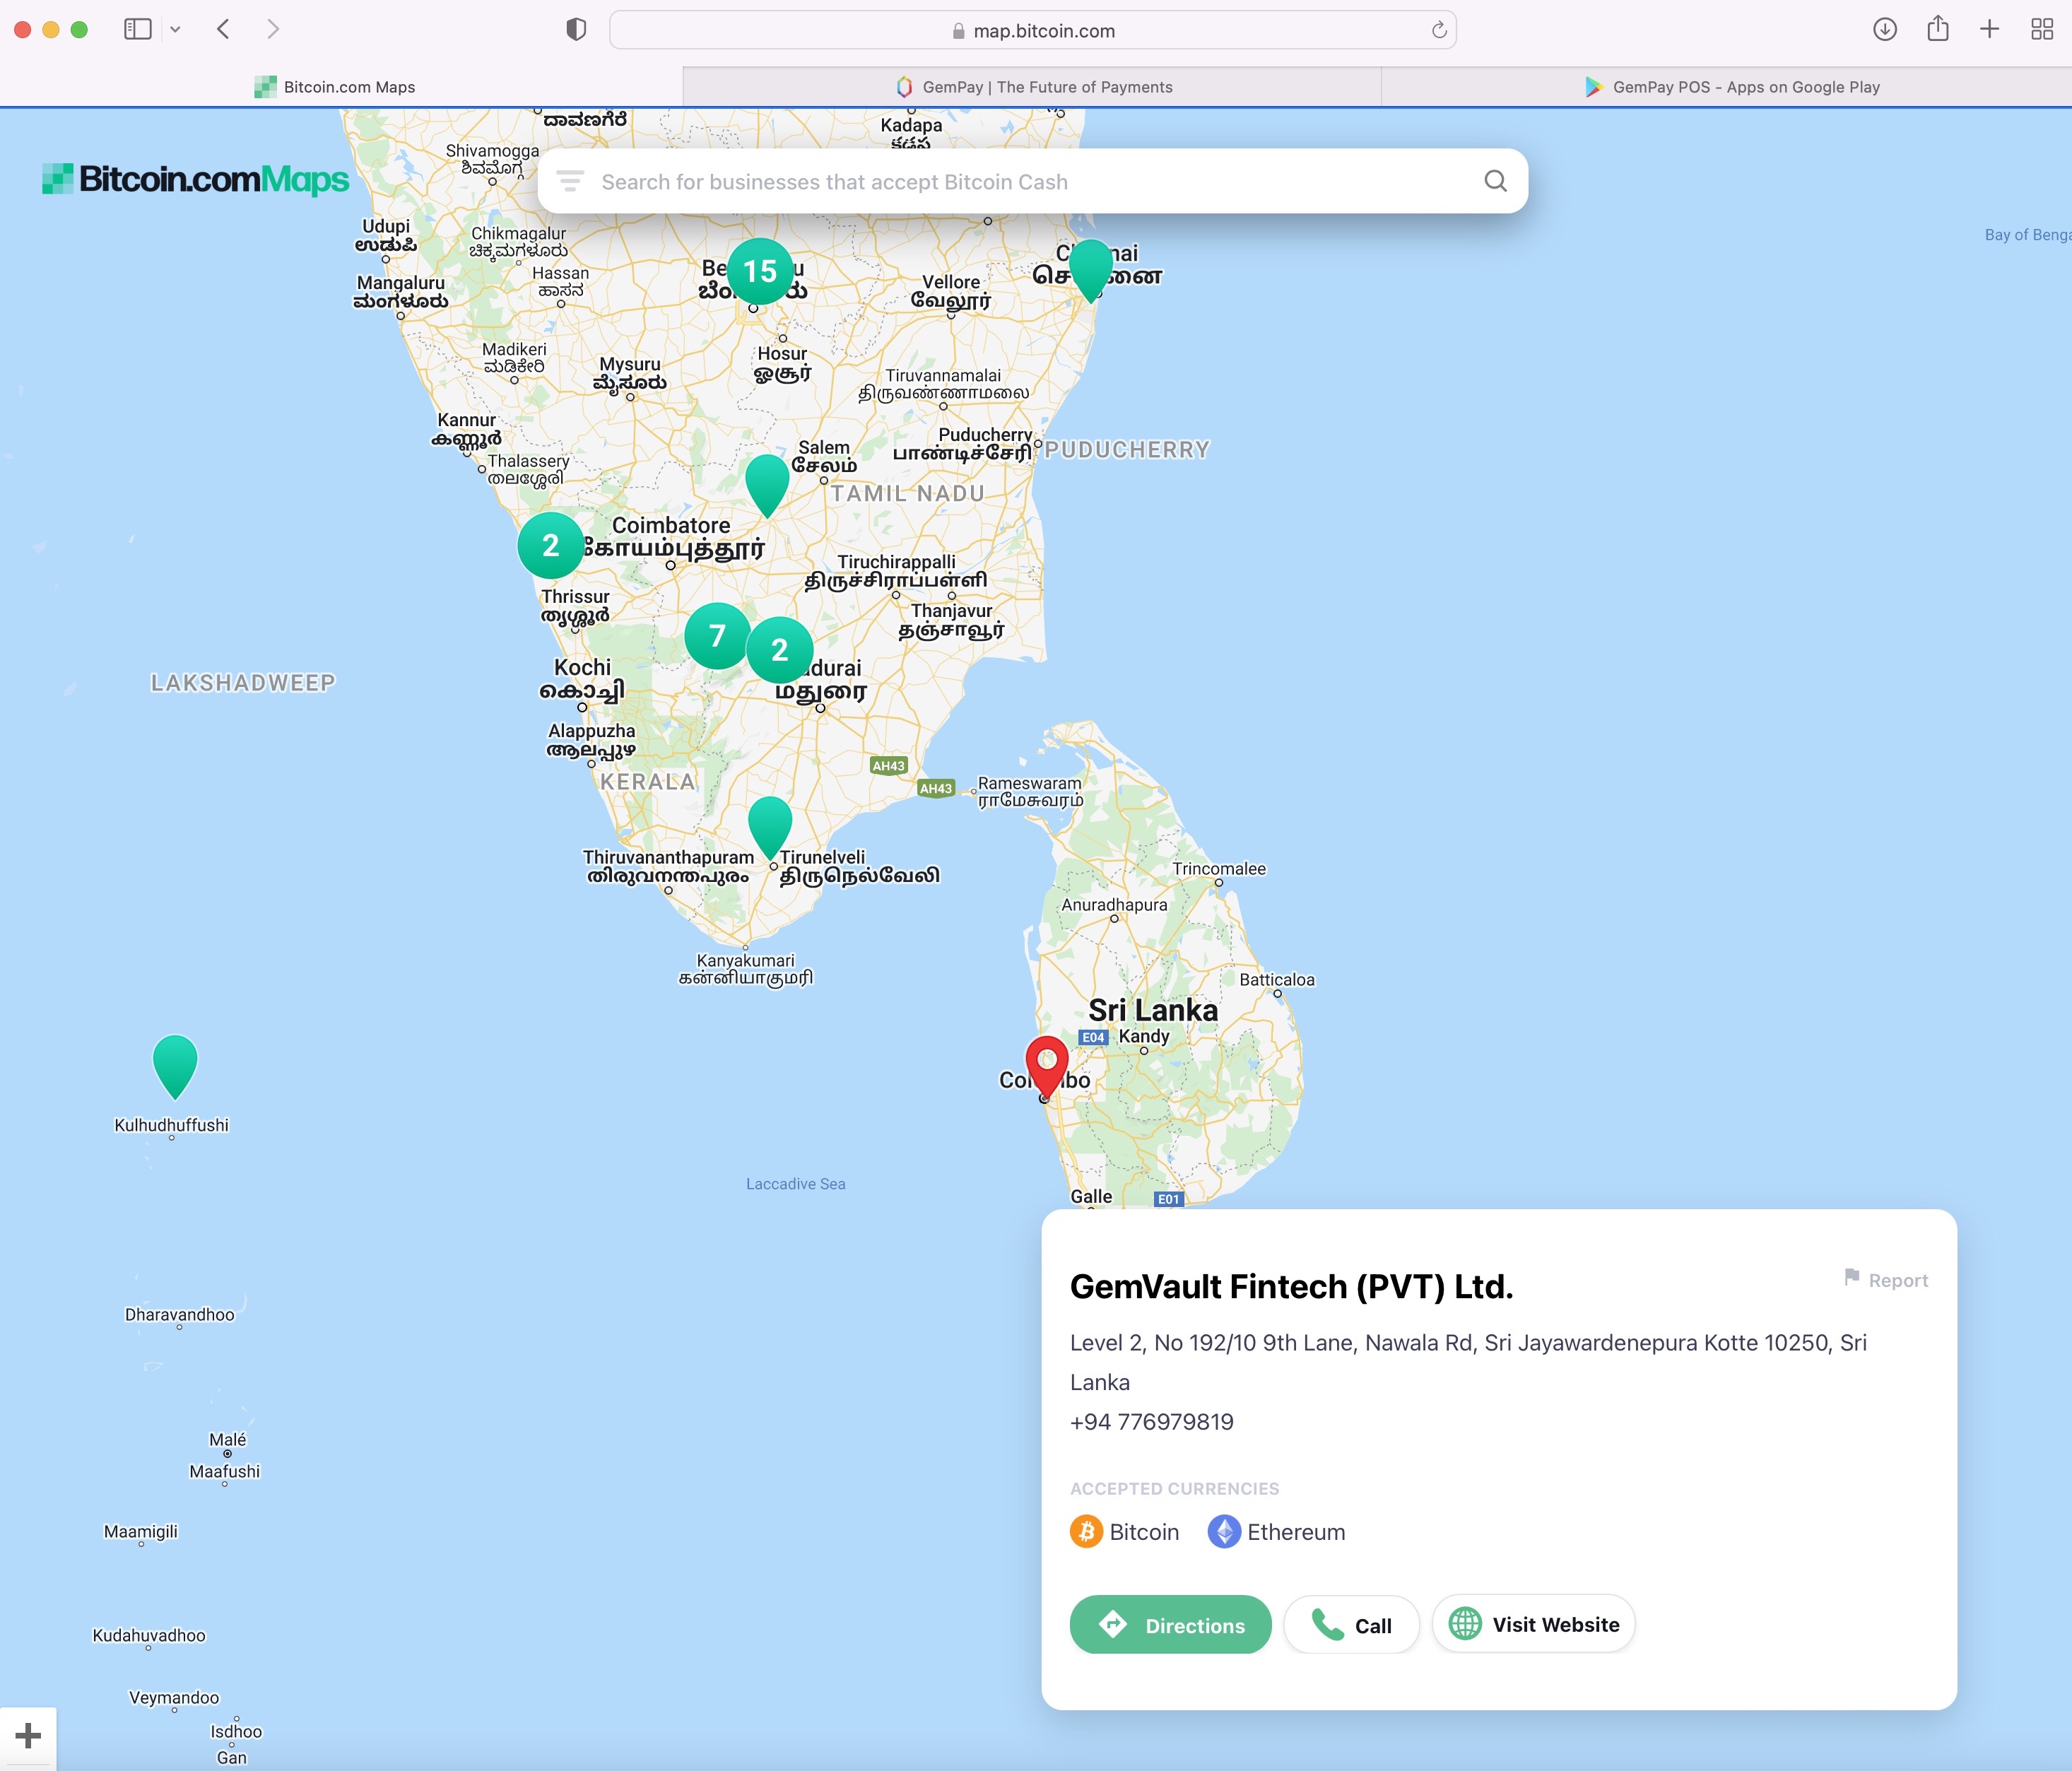2072x1771 pixels.
Task: Click the Visit Website button
Action: (x=1533, y=1625)
